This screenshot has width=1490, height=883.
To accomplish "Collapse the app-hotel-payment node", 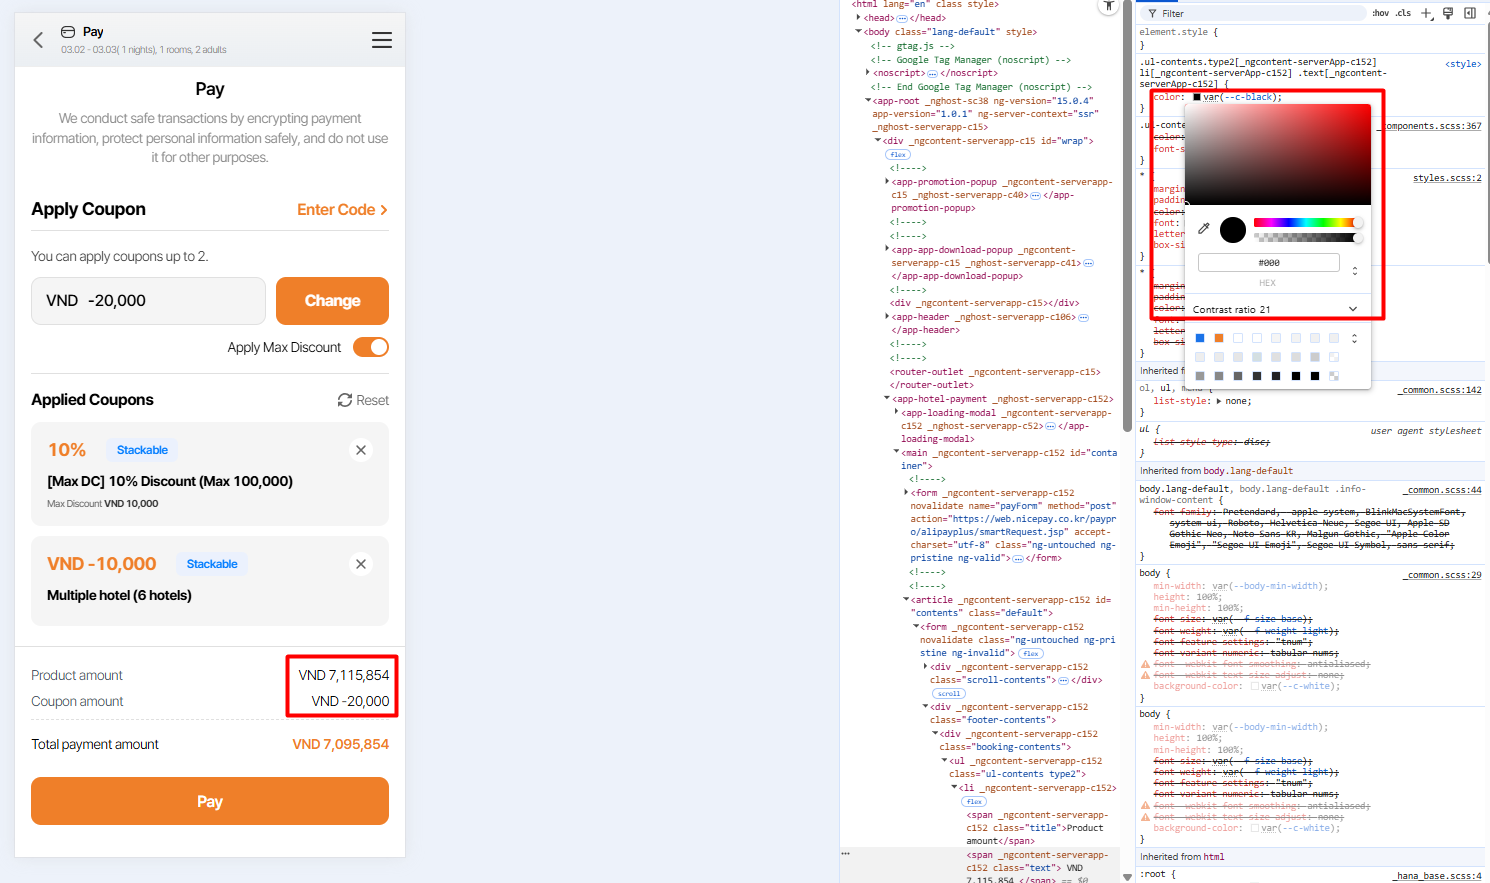I will click(x=887, y=399).
